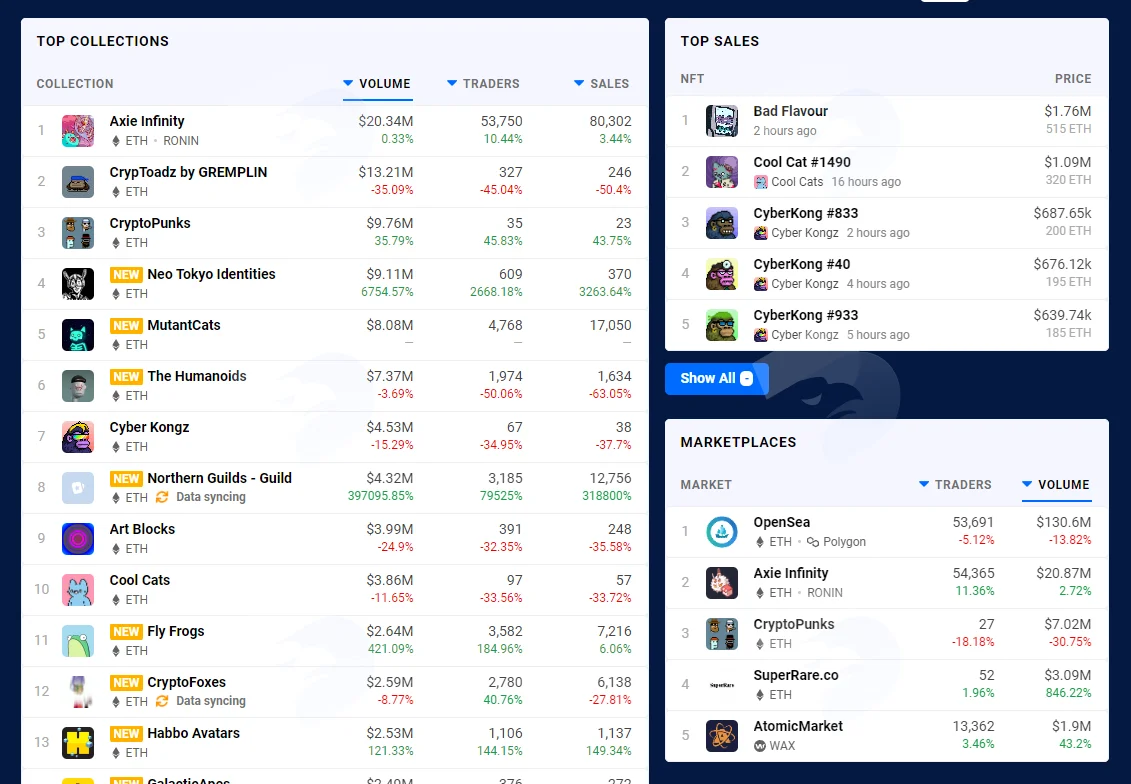Sort collections by Traders column

(483, 84)
